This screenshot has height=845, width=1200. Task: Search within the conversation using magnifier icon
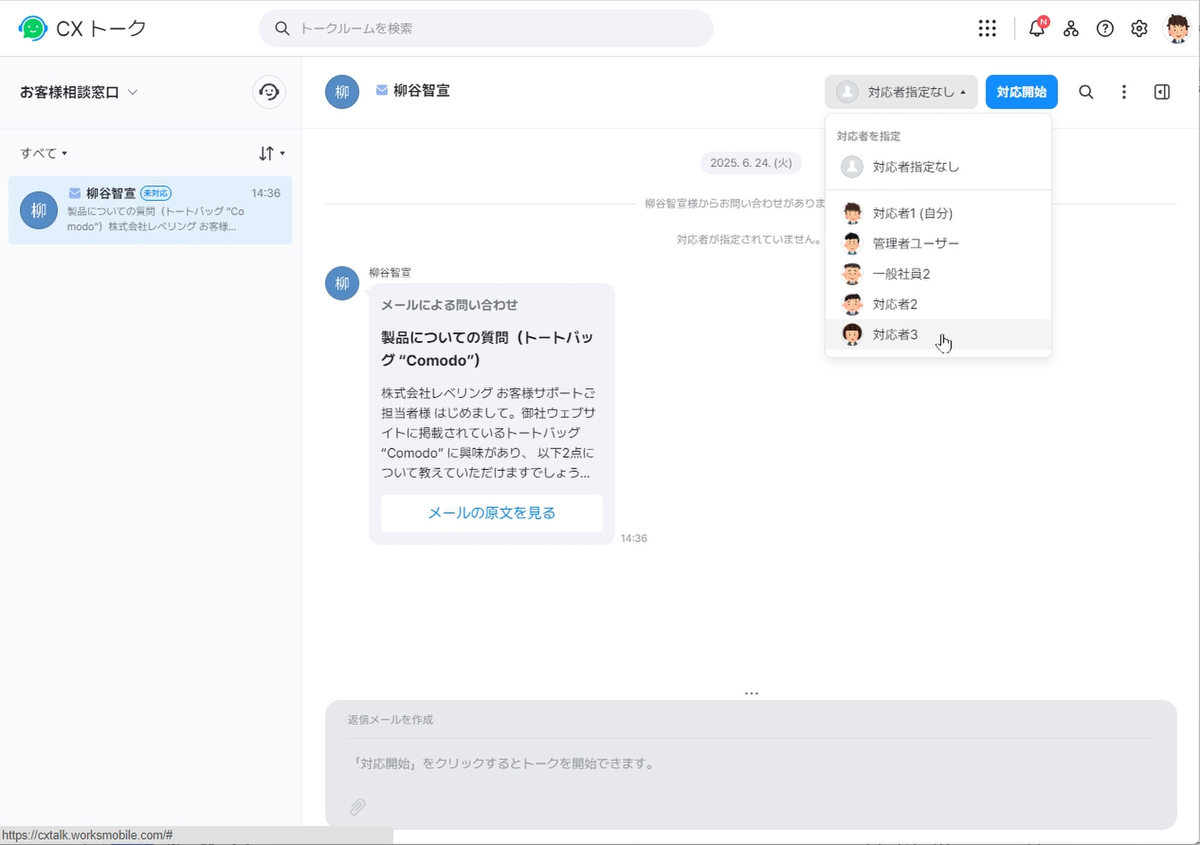(1086, 92)
